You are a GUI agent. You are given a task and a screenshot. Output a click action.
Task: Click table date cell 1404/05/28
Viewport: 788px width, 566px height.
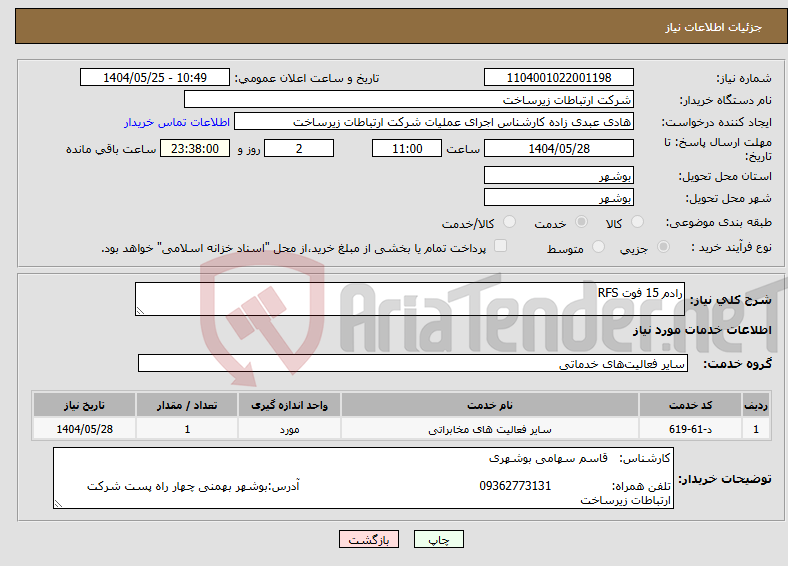coord(84,429)
